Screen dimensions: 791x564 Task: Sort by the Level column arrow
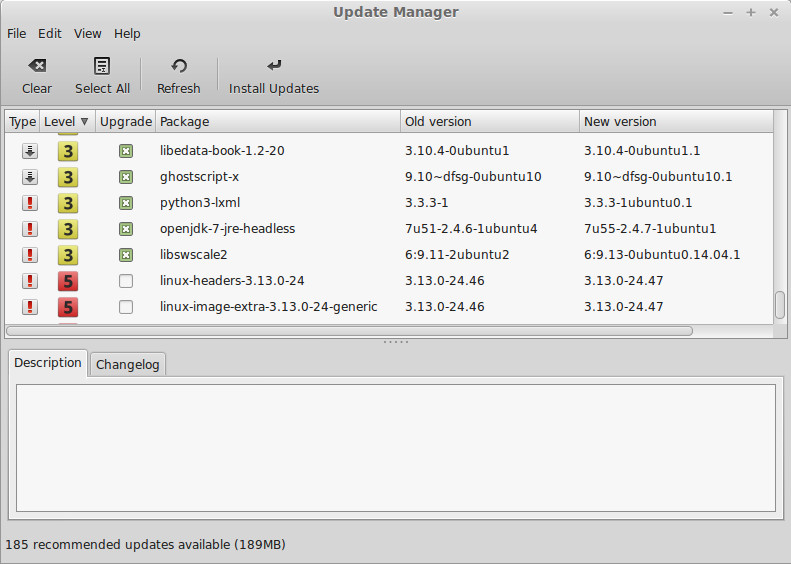tap(84, 122)
